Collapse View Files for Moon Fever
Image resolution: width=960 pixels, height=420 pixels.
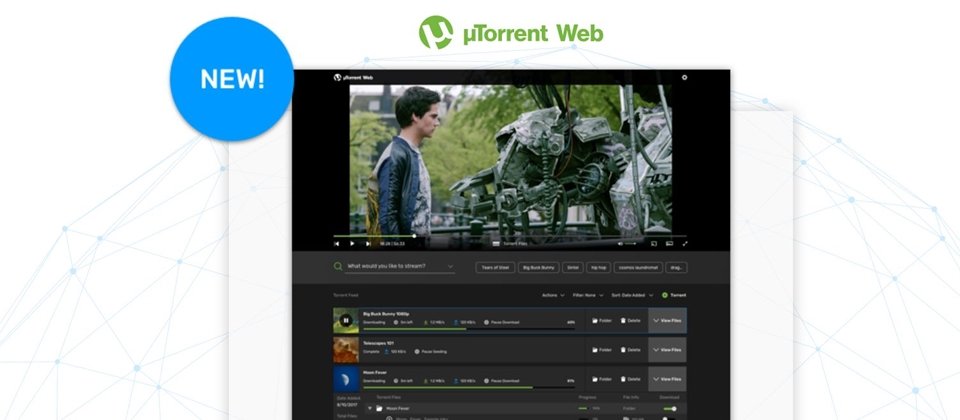(x=667, y=379)
